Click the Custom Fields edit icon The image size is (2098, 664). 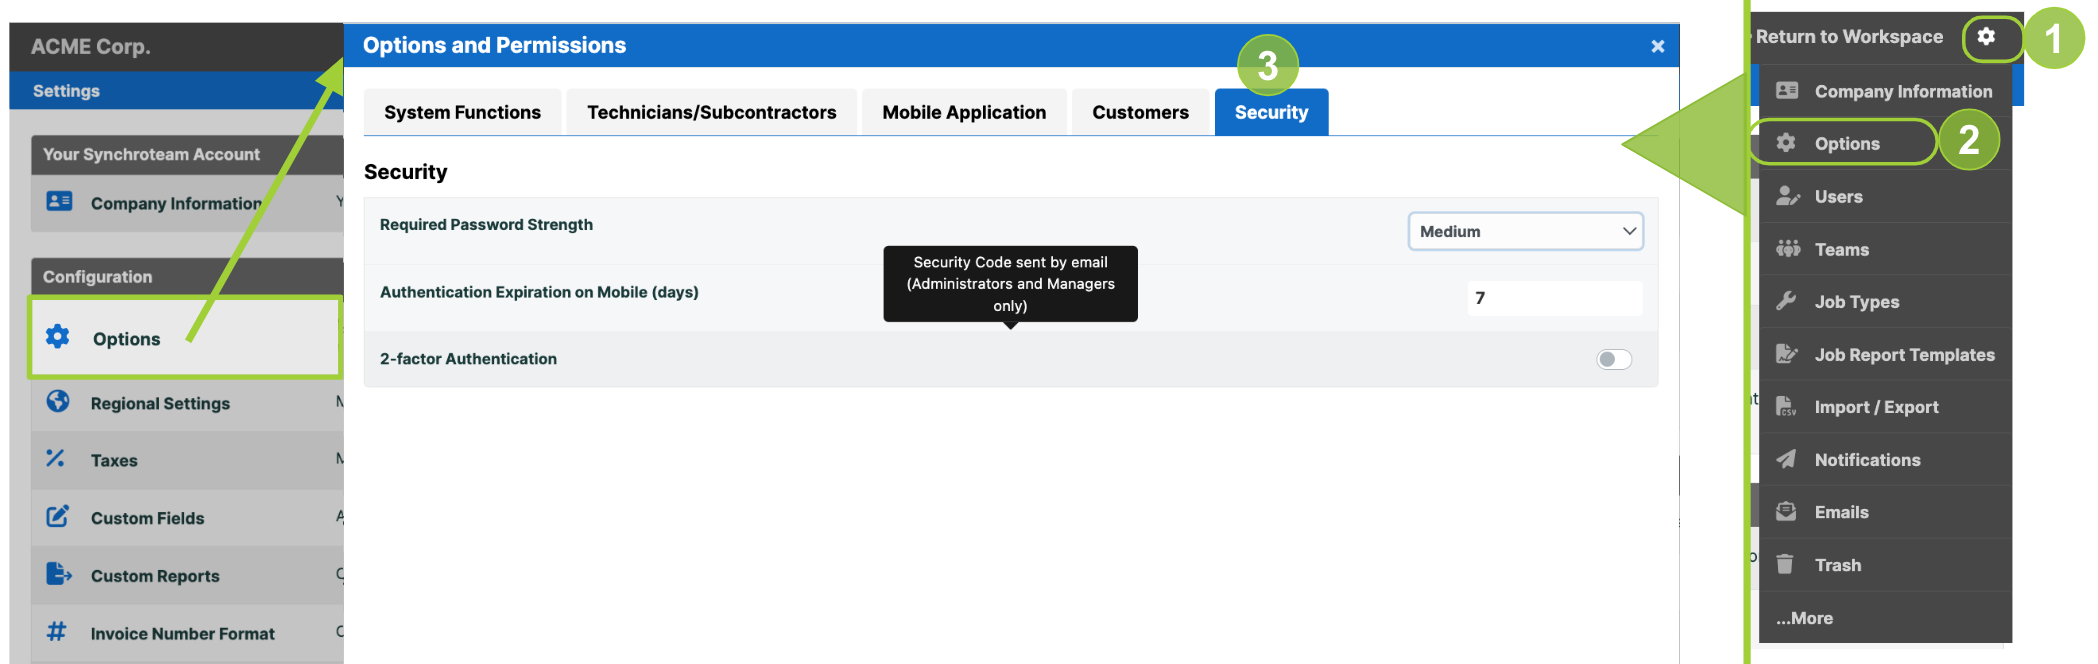pyautogui.click(x=58, y=516)
